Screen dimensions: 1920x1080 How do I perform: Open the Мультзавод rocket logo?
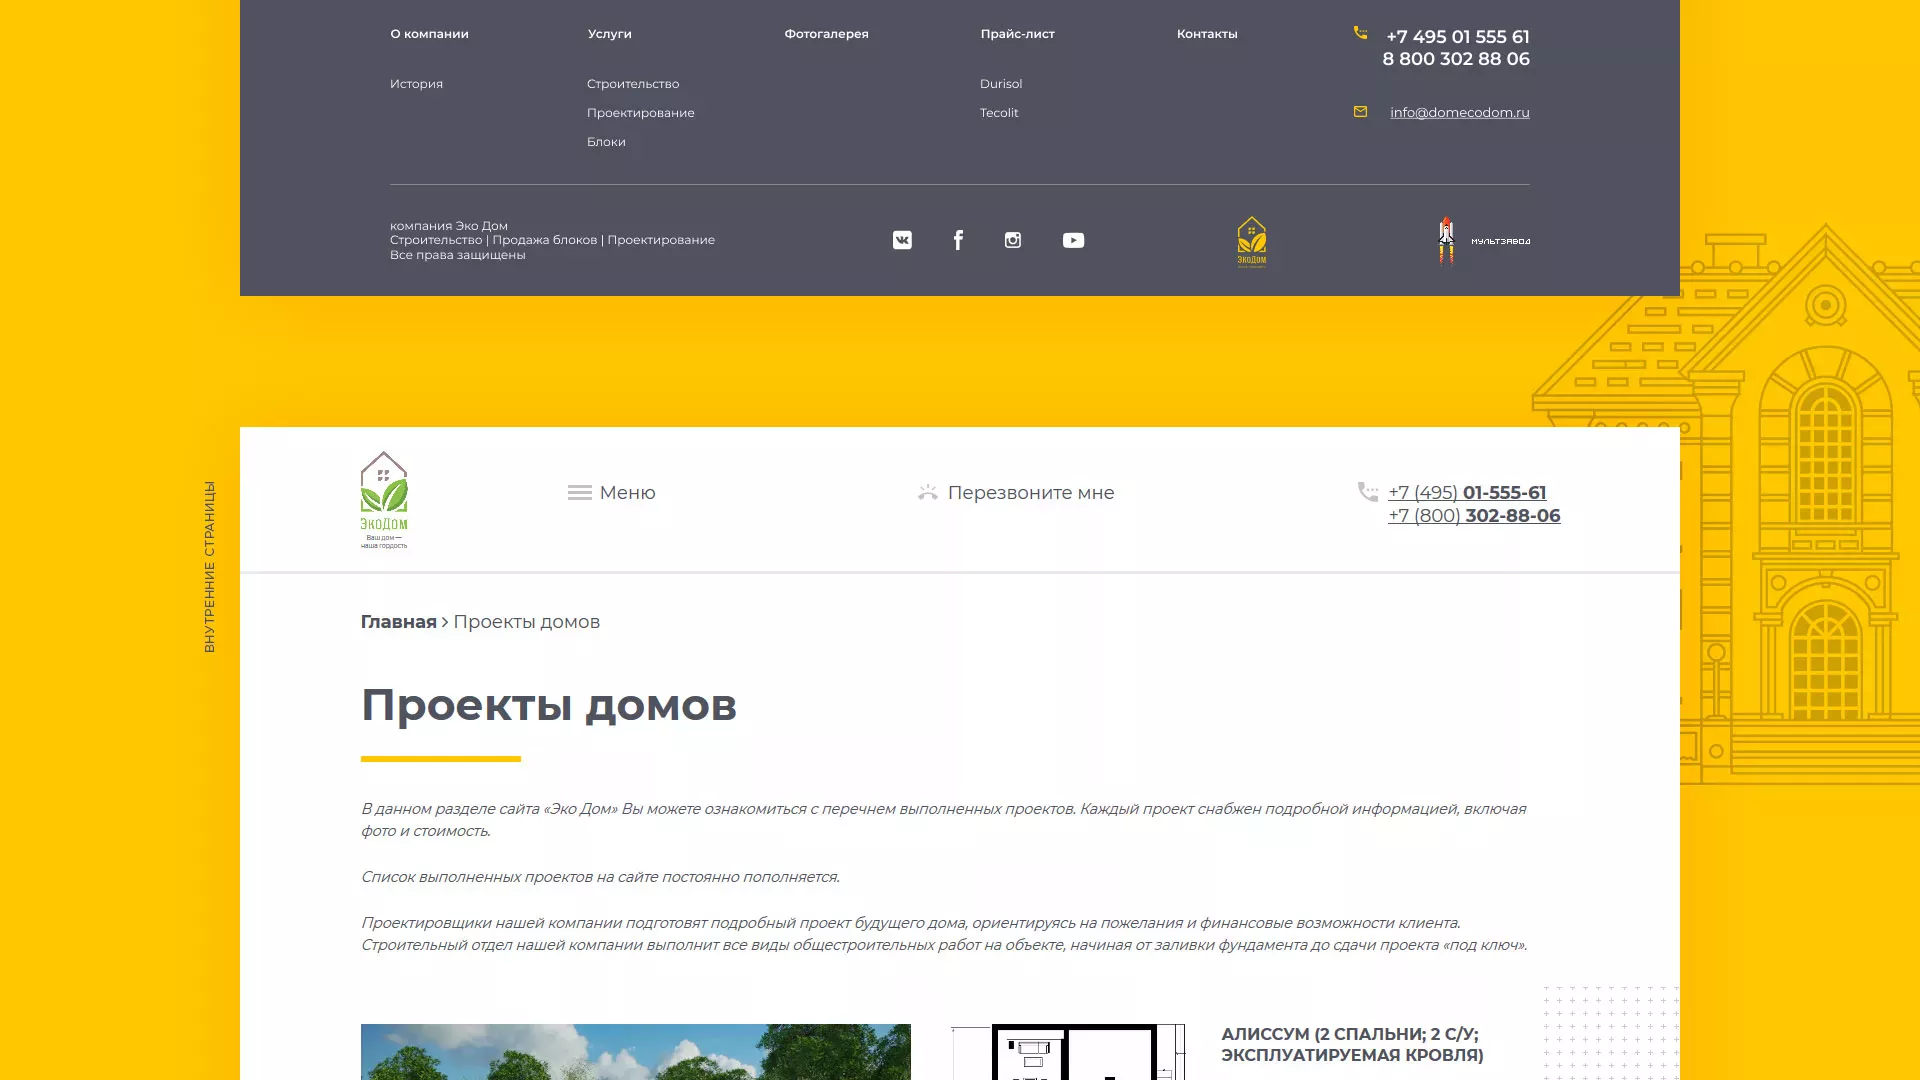click(x=1480, y=240)
